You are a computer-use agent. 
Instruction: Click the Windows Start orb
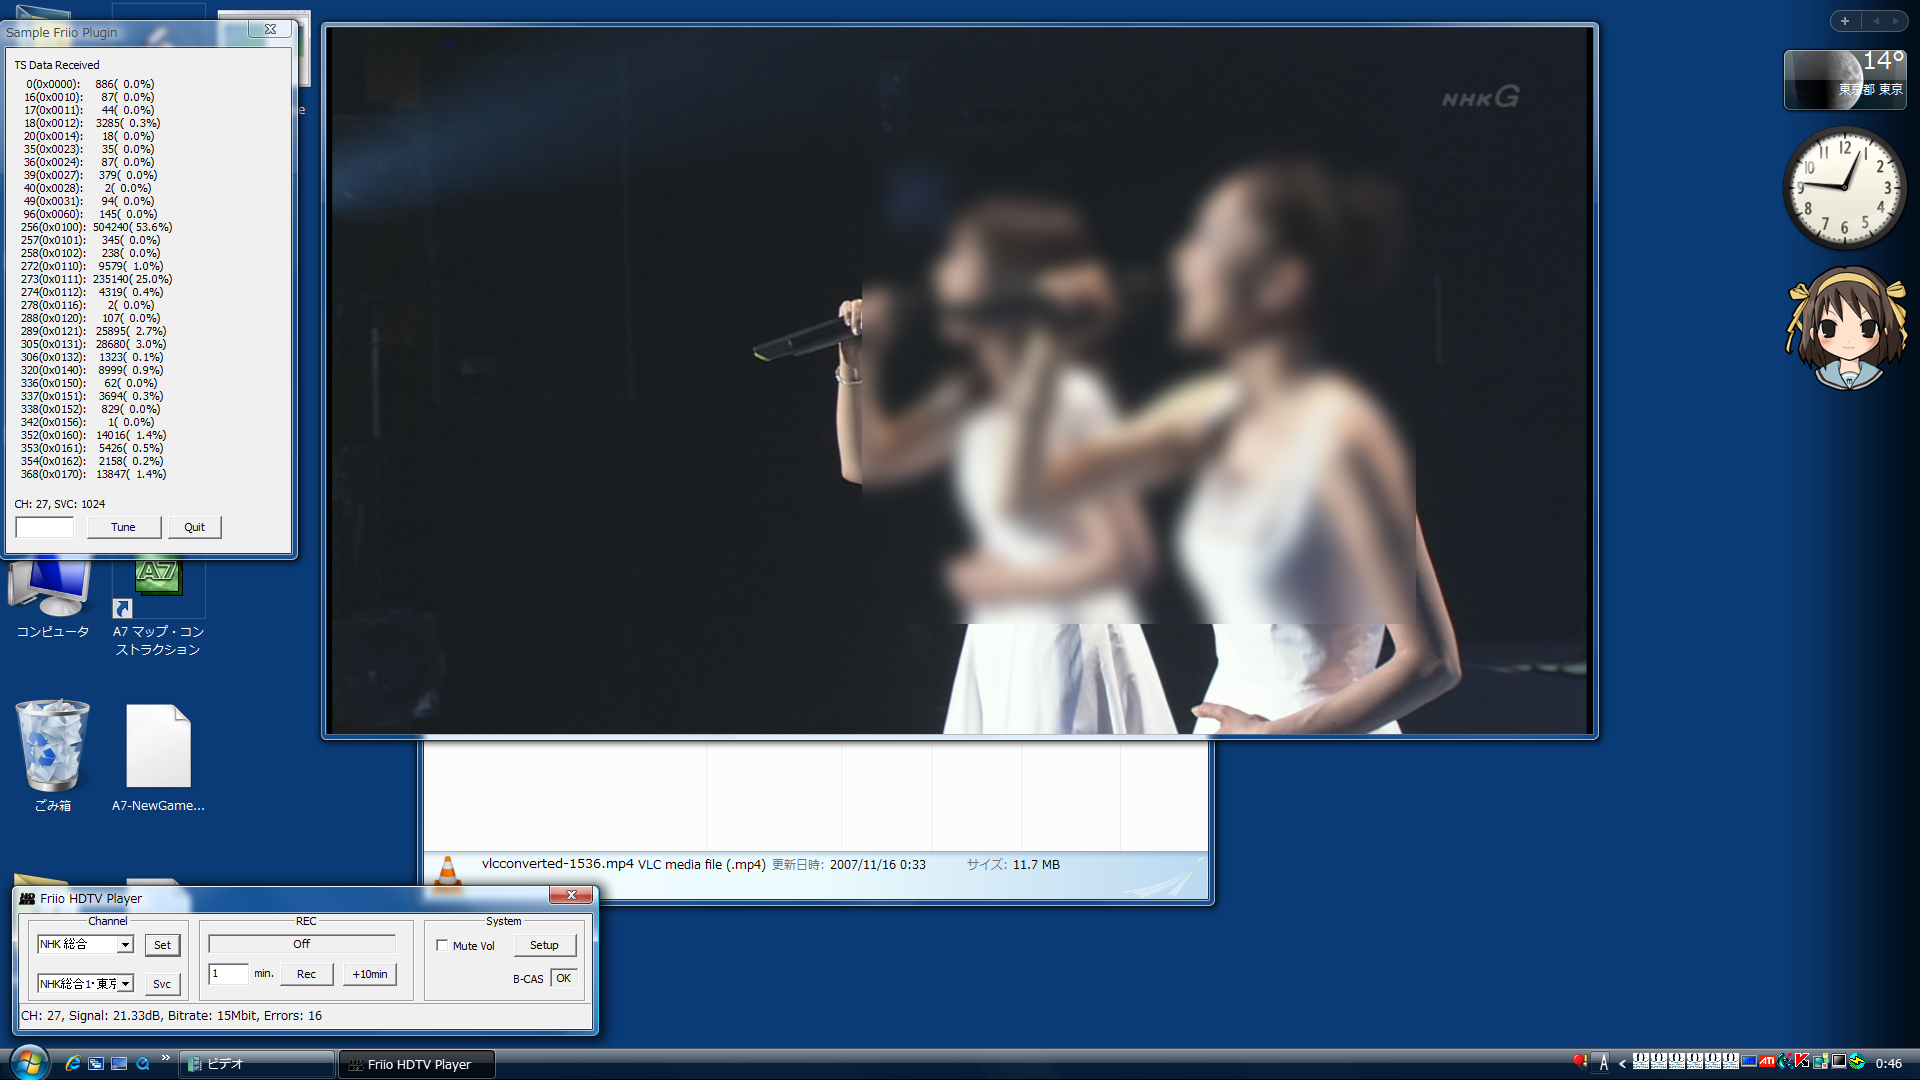point(29,1063)
